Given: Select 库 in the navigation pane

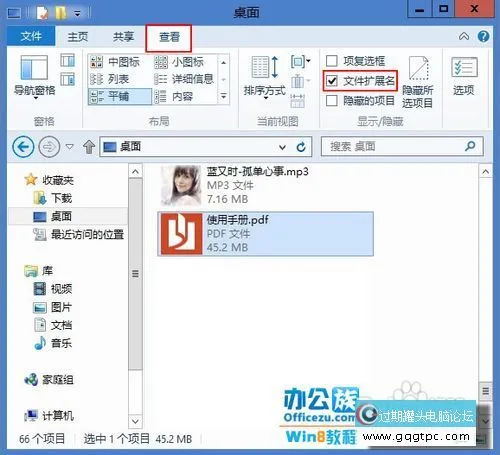Looking at the screenshot, I should [39, 271].
